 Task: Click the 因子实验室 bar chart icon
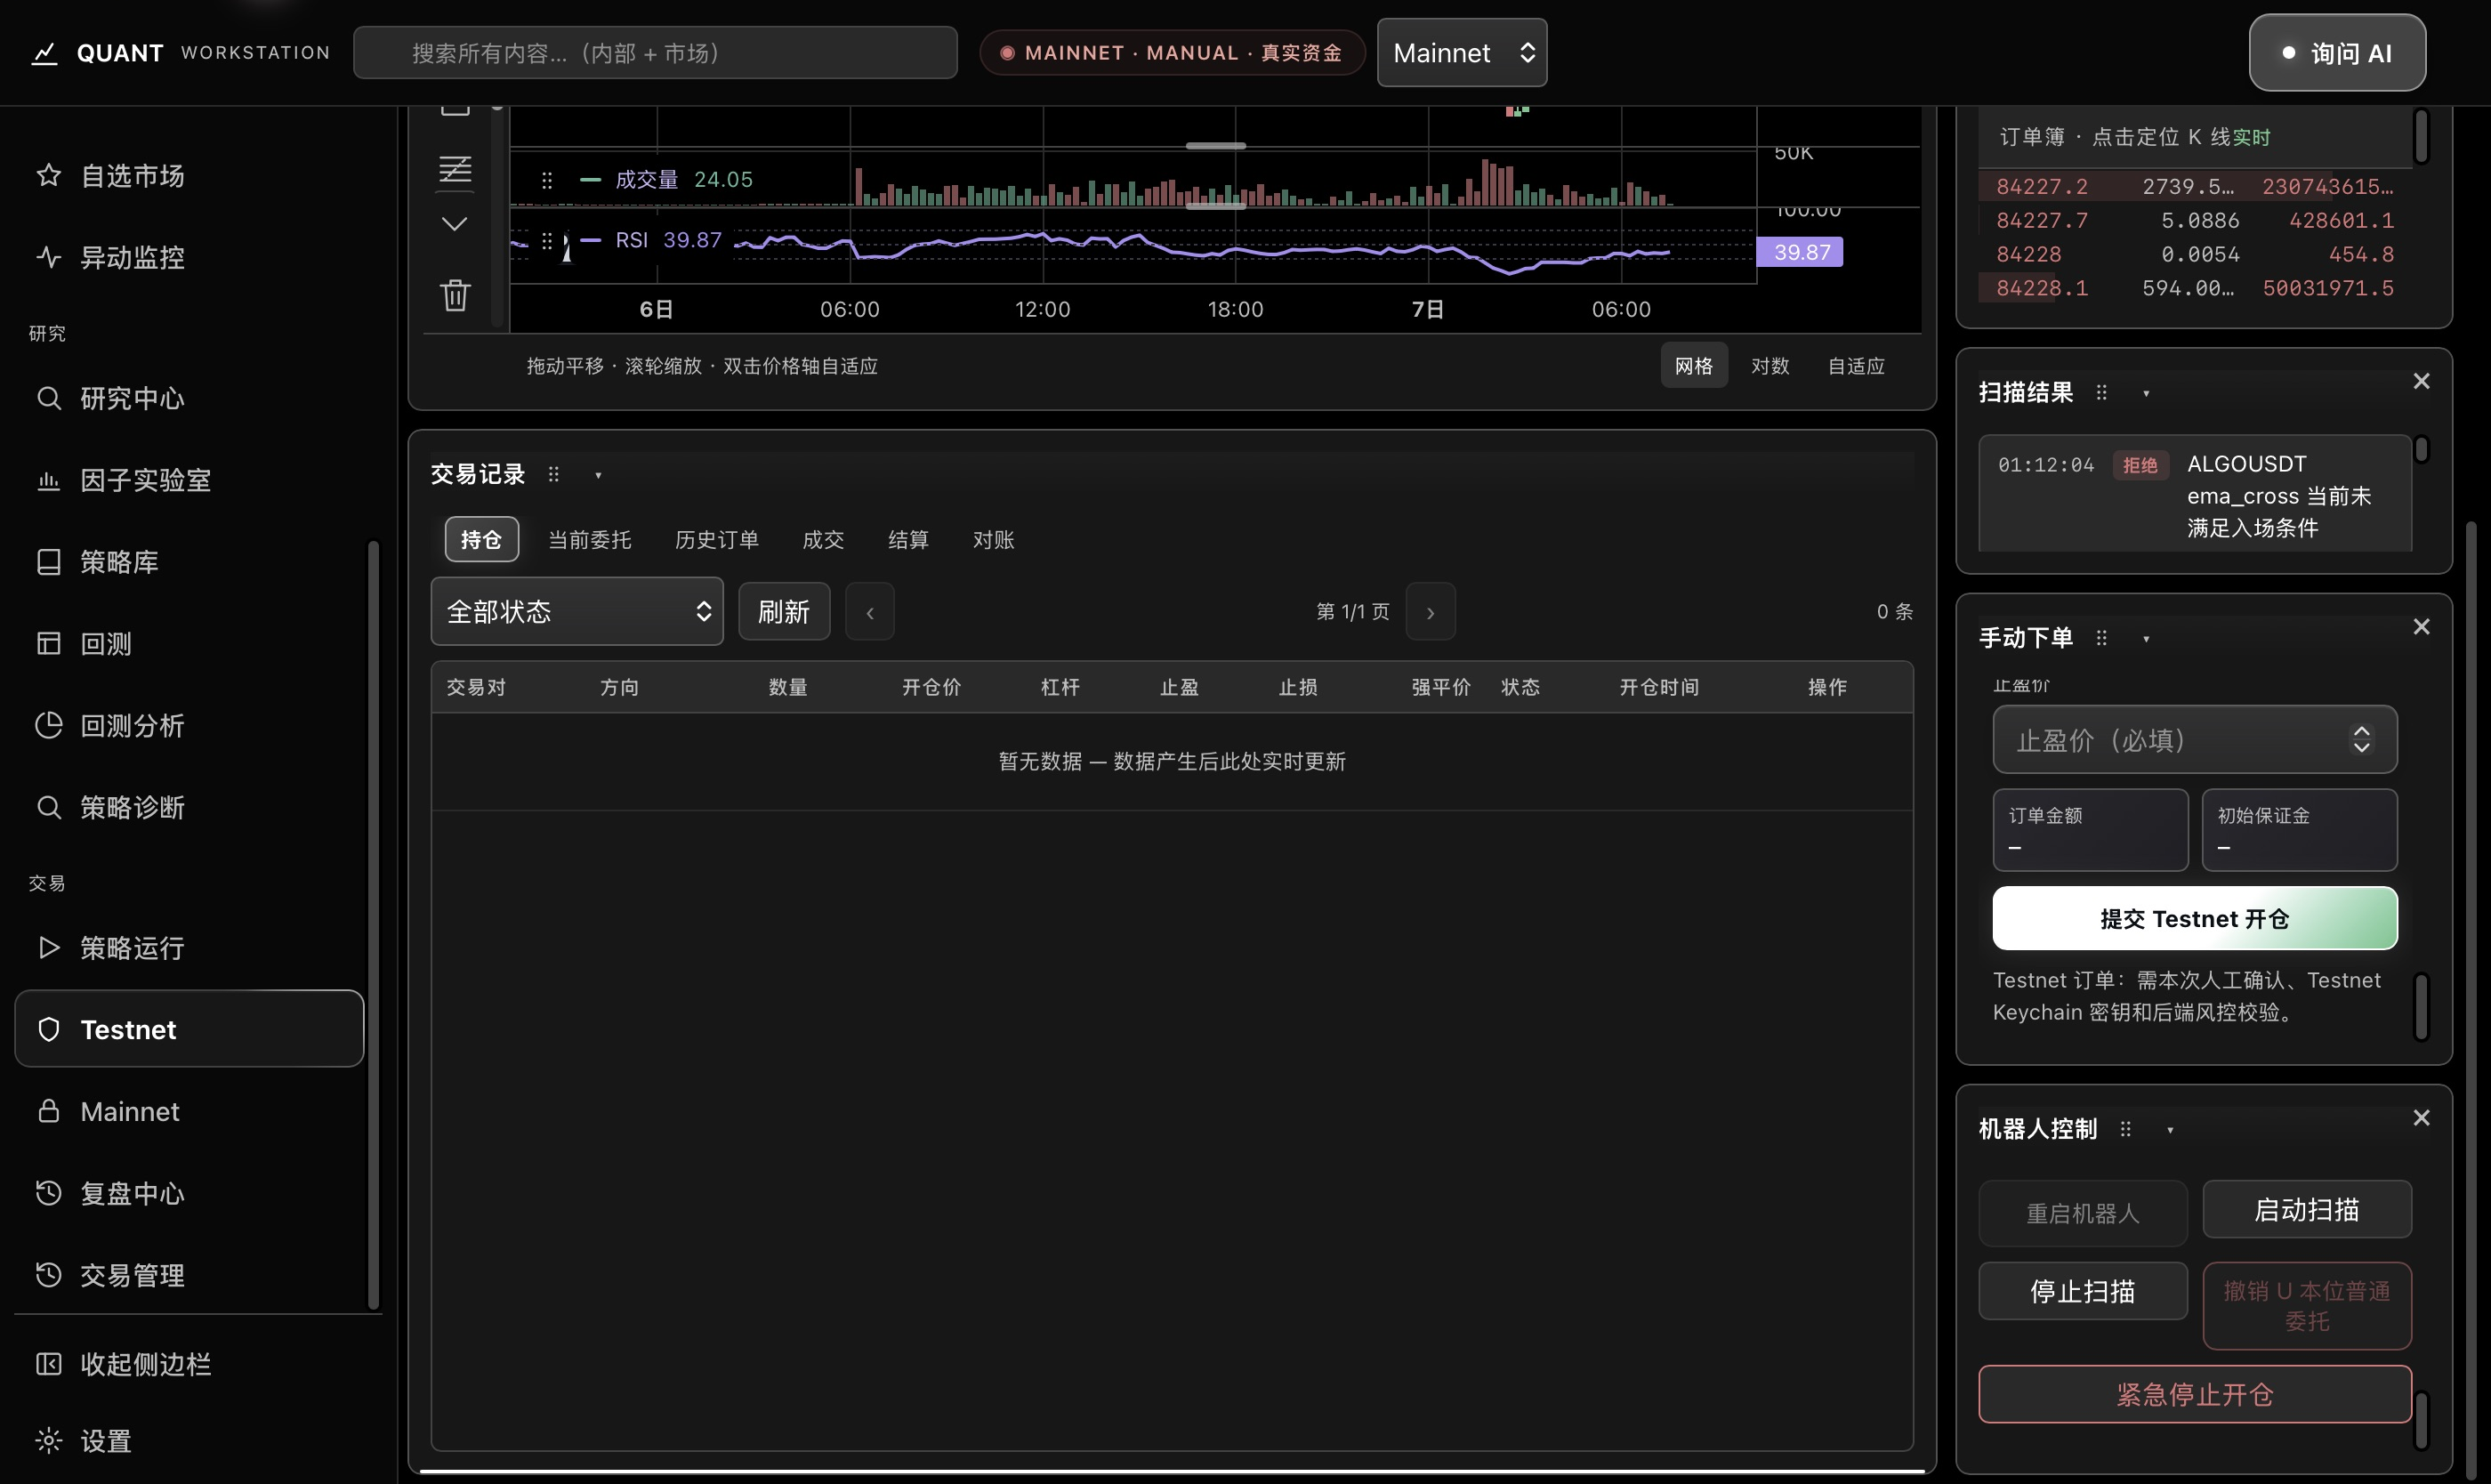pyautogui.click(x=48, y=480)
